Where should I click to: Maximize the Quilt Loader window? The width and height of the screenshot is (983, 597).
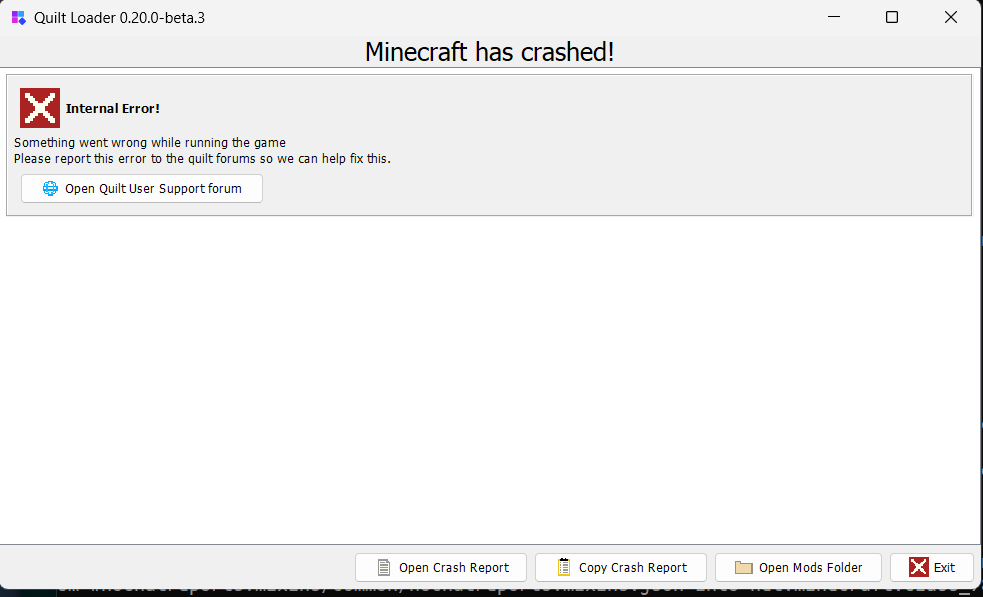point(891,17)
